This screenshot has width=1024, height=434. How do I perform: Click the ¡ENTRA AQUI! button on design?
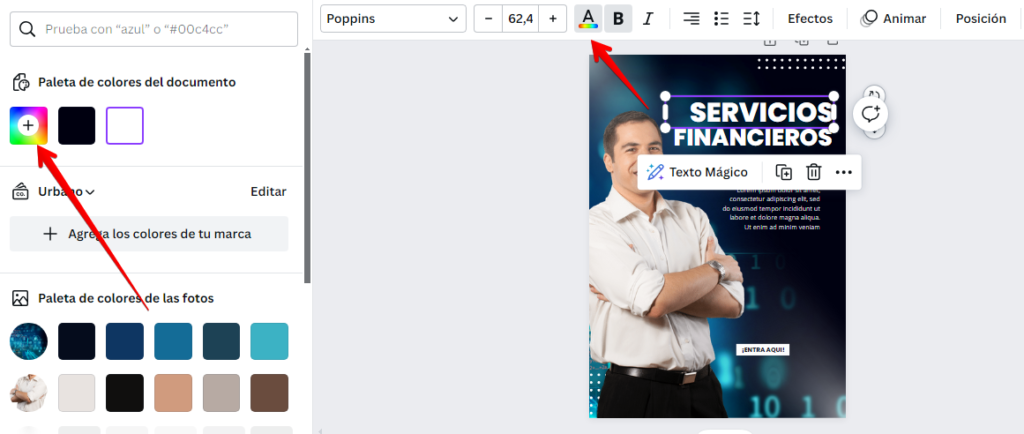[x=763, y=350]
